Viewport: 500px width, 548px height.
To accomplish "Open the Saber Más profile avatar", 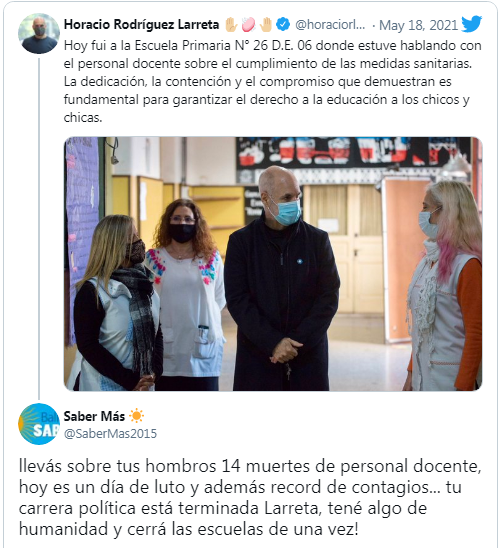I will 39,424.
